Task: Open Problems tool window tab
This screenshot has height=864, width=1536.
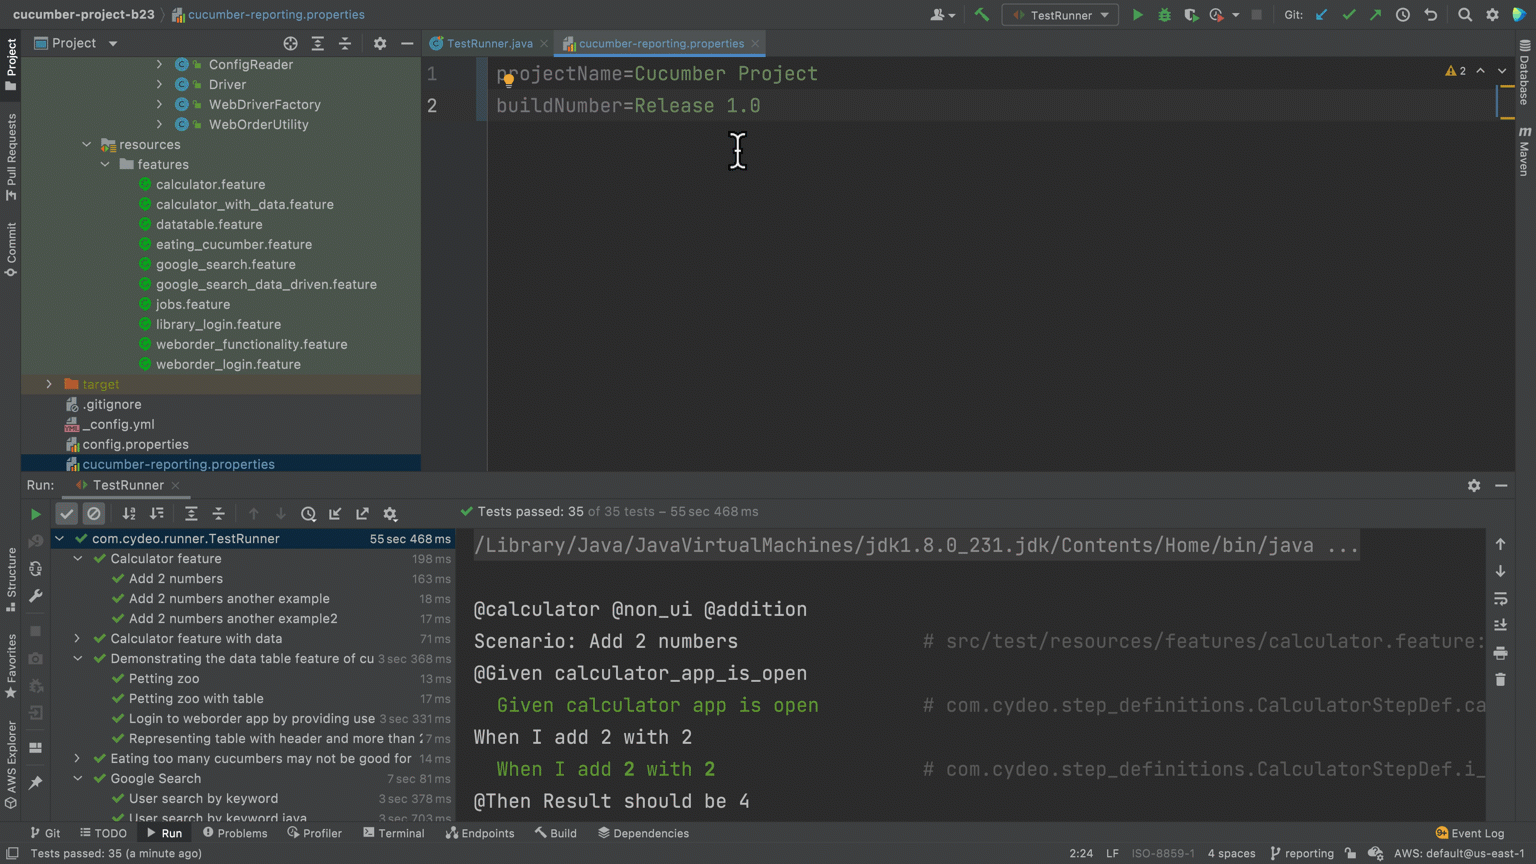Action: point(235,833)
